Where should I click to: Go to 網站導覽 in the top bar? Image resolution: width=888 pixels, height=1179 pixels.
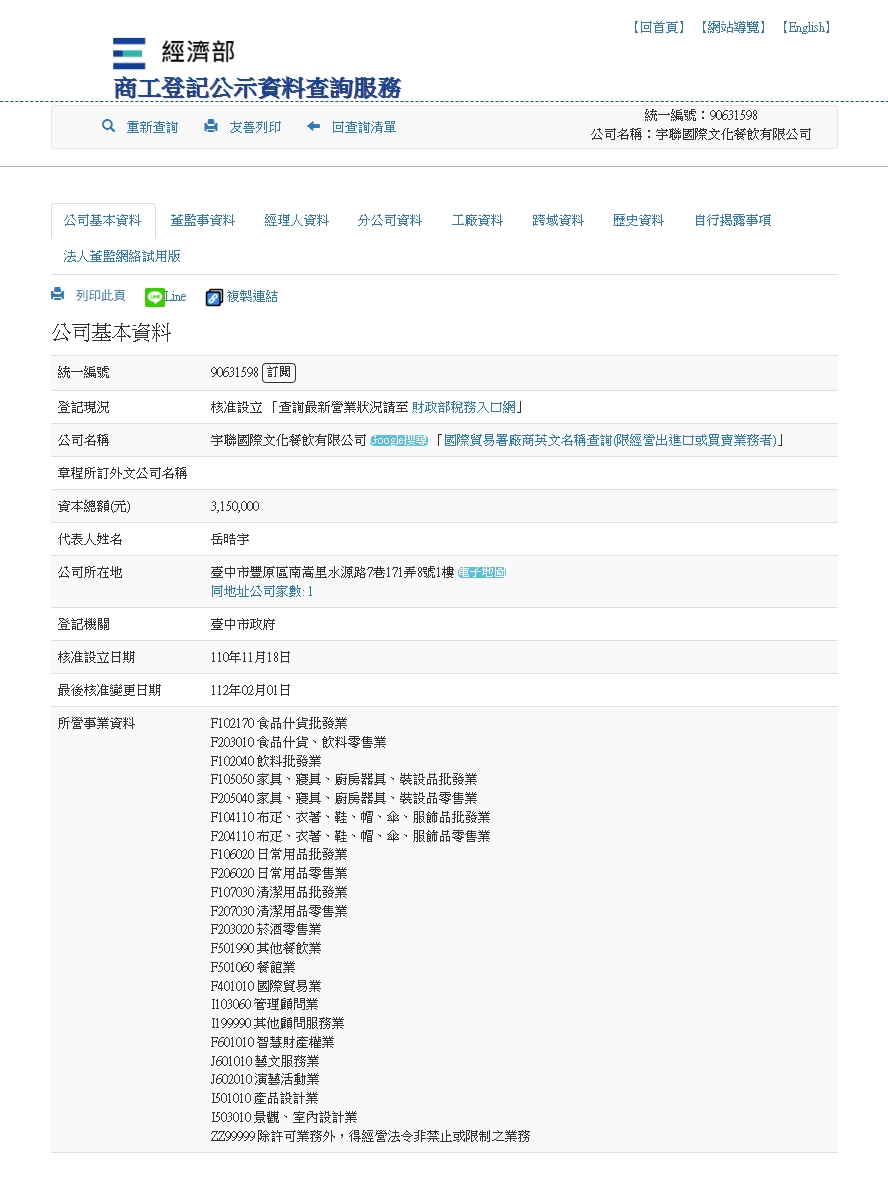732,28
